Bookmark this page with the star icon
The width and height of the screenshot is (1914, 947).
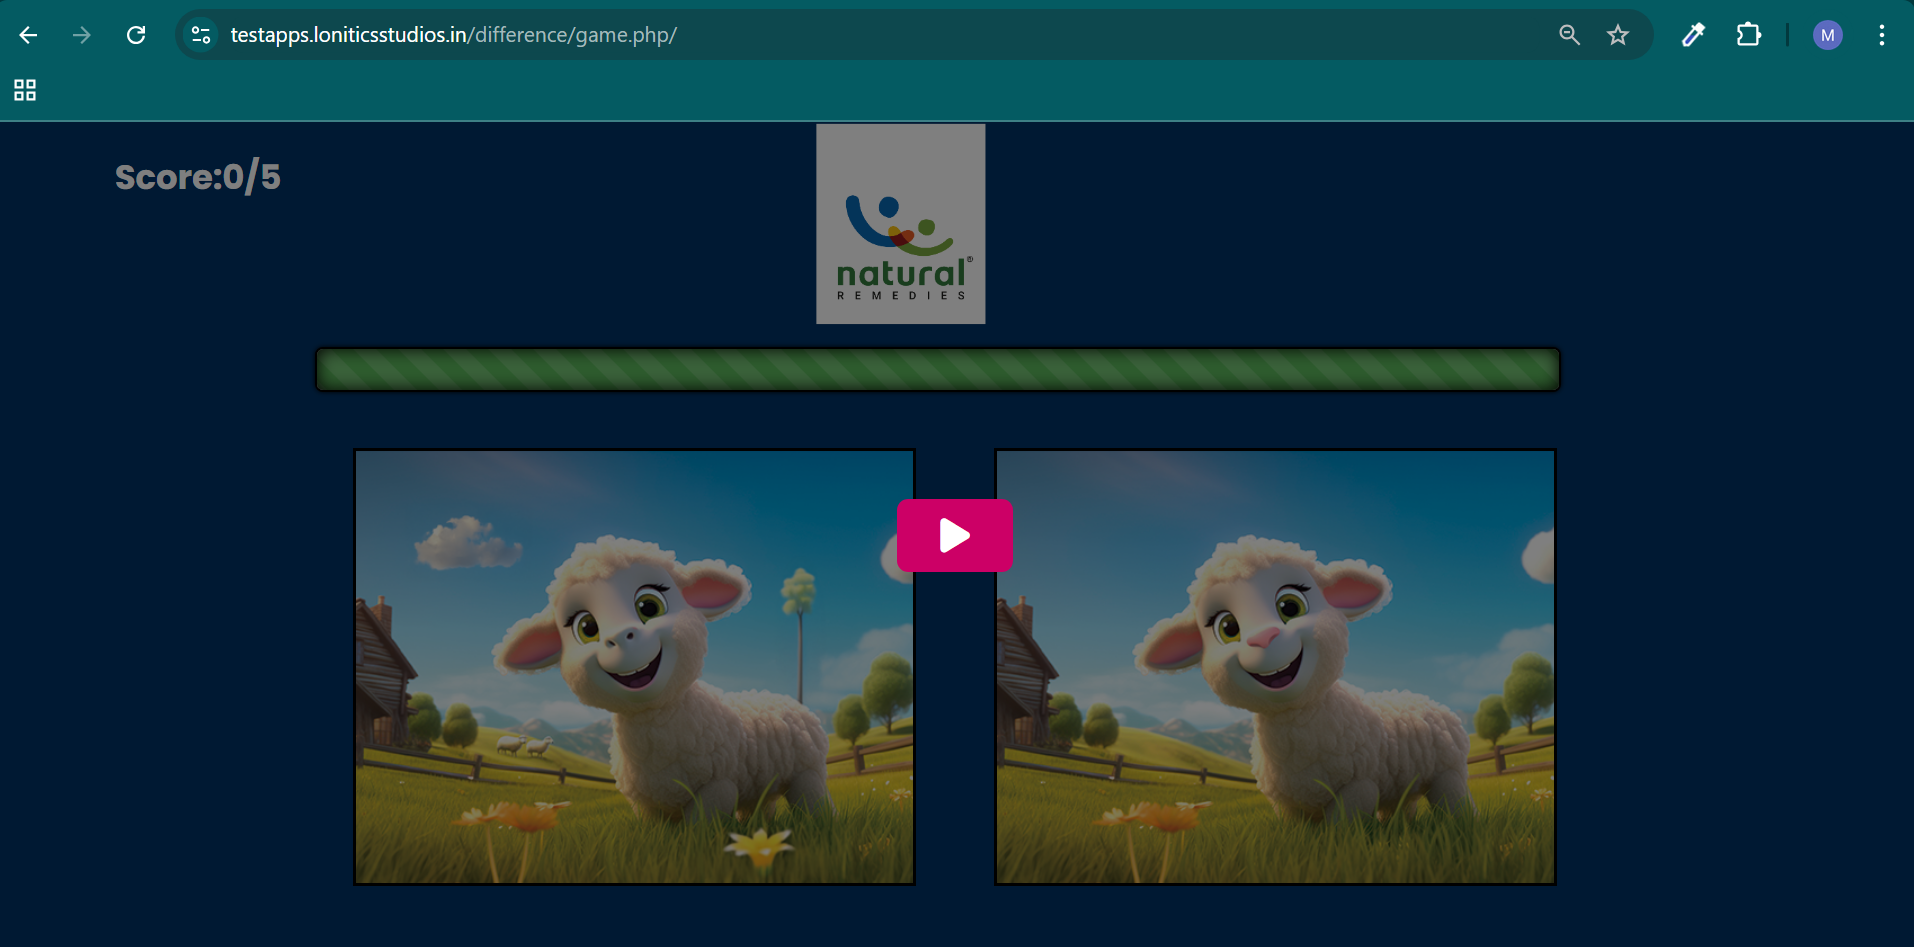[x=1617, y=35]
